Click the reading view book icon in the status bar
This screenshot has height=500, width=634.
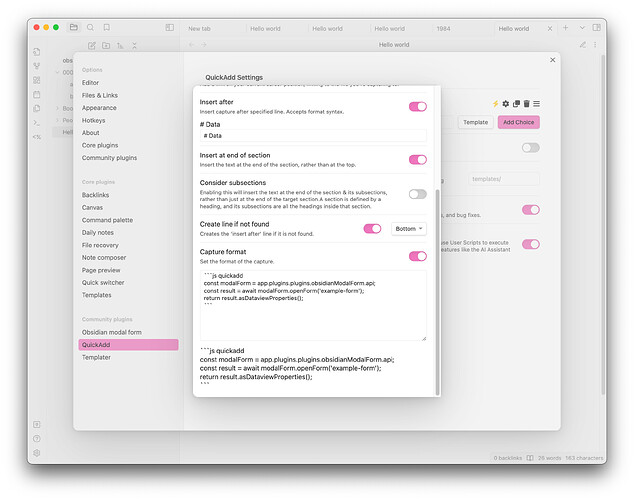[530, 458]
